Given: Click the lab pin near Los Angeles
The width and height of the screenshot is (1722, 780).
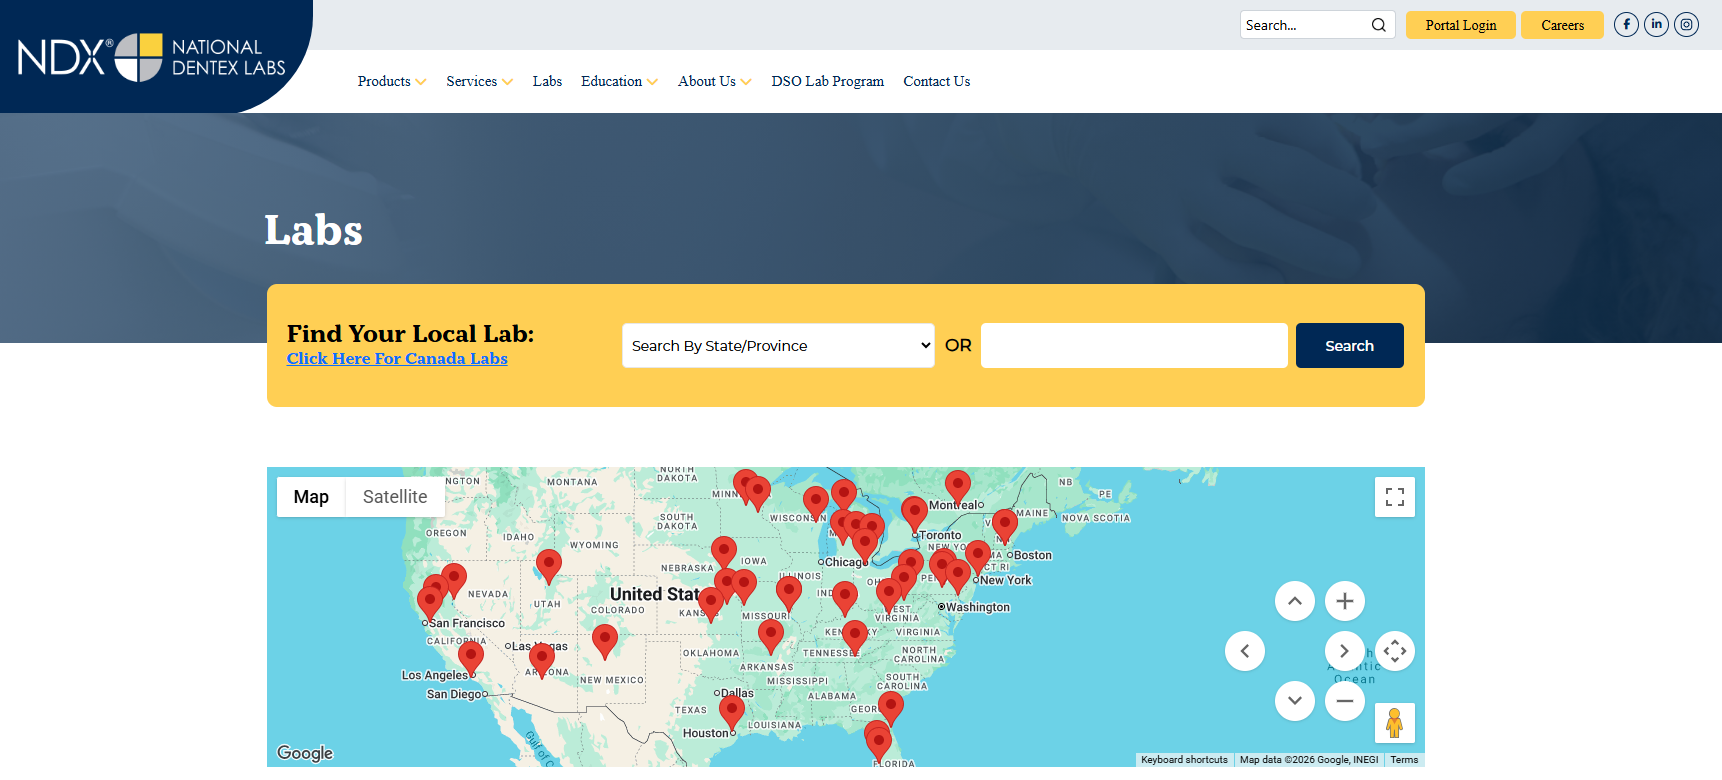Looking at the screenshot, I should tap(471, 659).
